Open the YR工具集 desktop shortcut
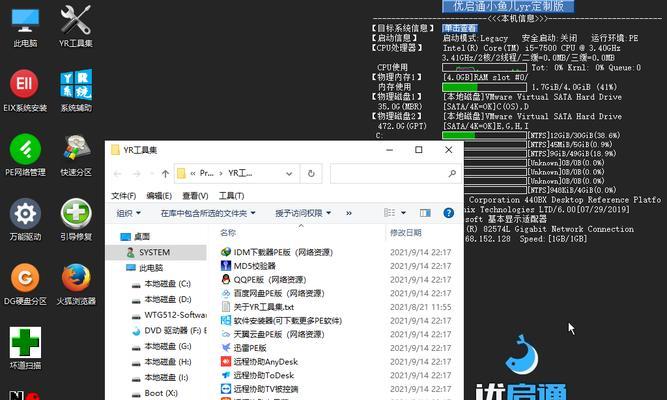Screen dimensions: 667x400 (x=76, y=27)
